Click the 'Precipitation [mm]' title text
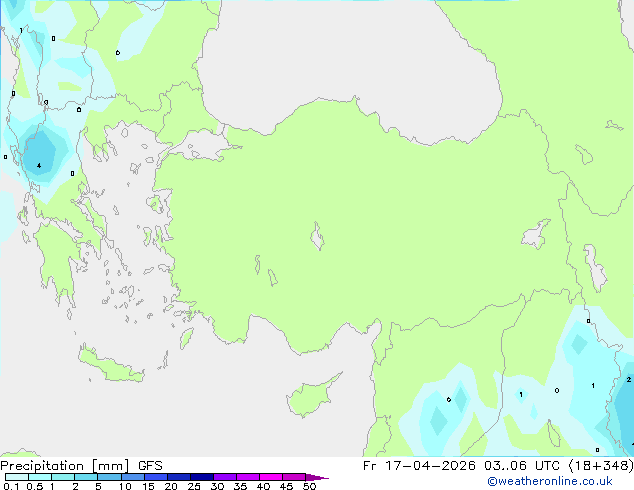 coord(65,466)
